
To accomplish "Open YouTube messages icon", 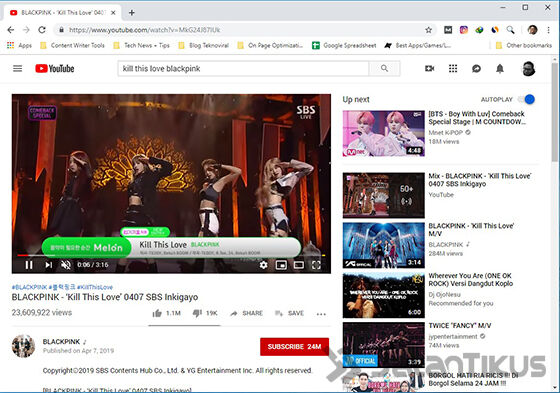I will click(x=476, y=68).
